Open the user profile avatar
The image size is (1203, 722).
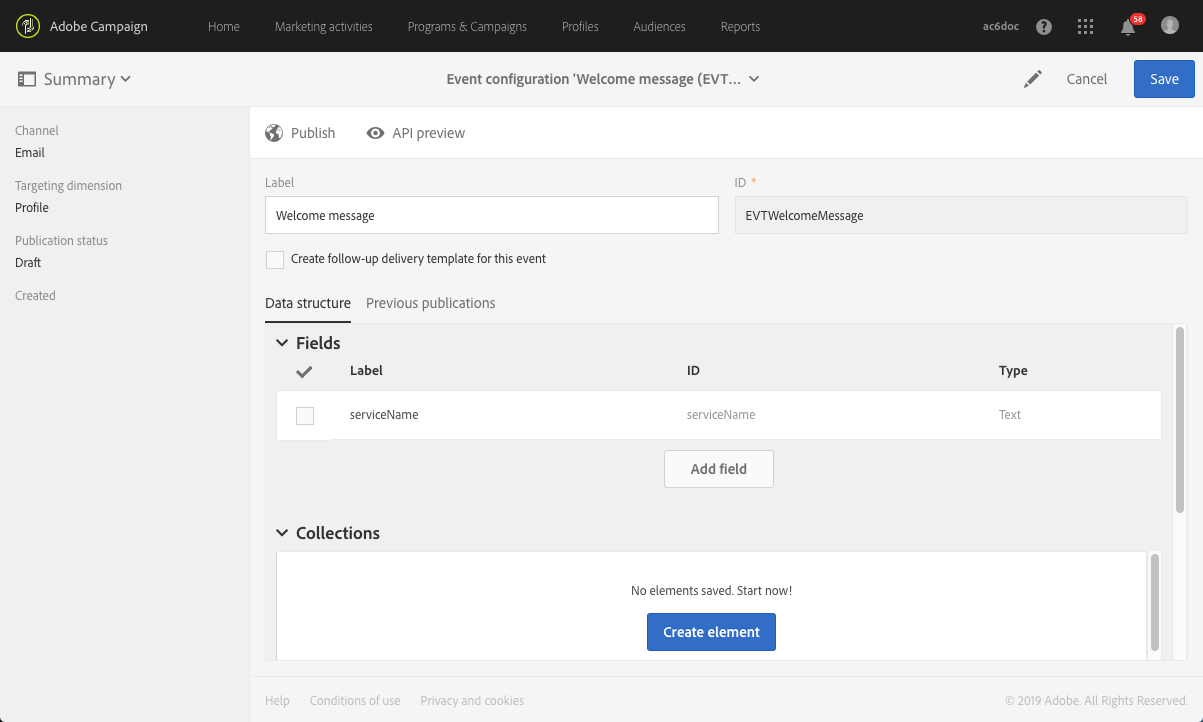(1170, 26)
